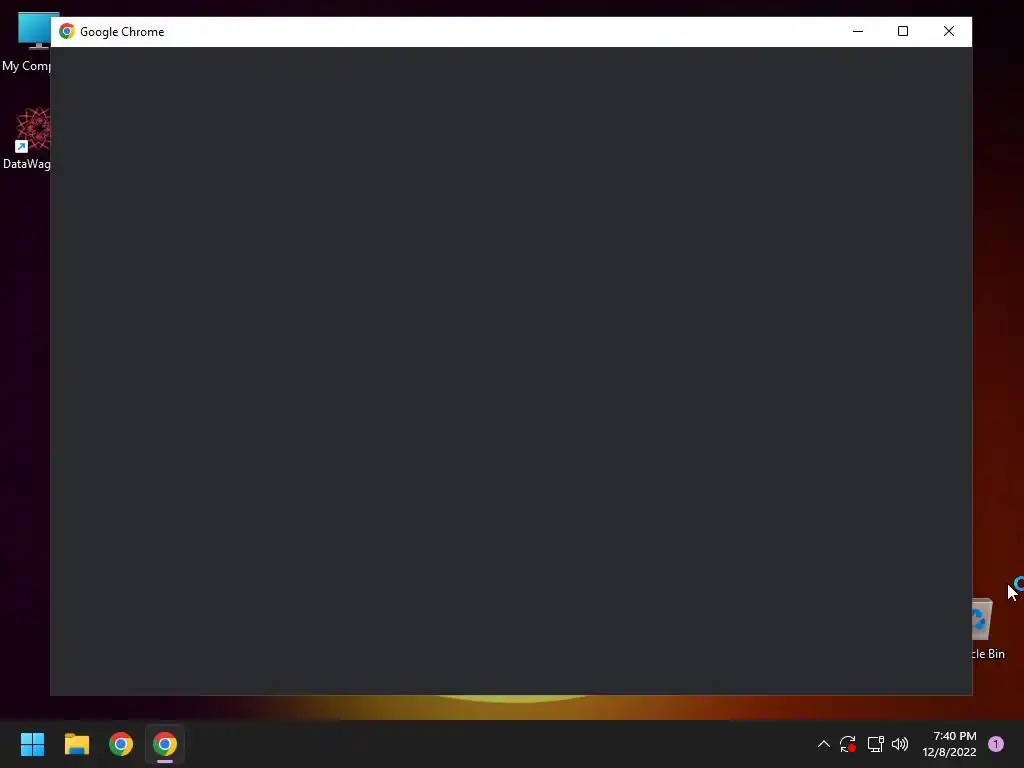Minimize the Google Chrome window
Screen dimensions: 1024x768
tap(858, 31)
